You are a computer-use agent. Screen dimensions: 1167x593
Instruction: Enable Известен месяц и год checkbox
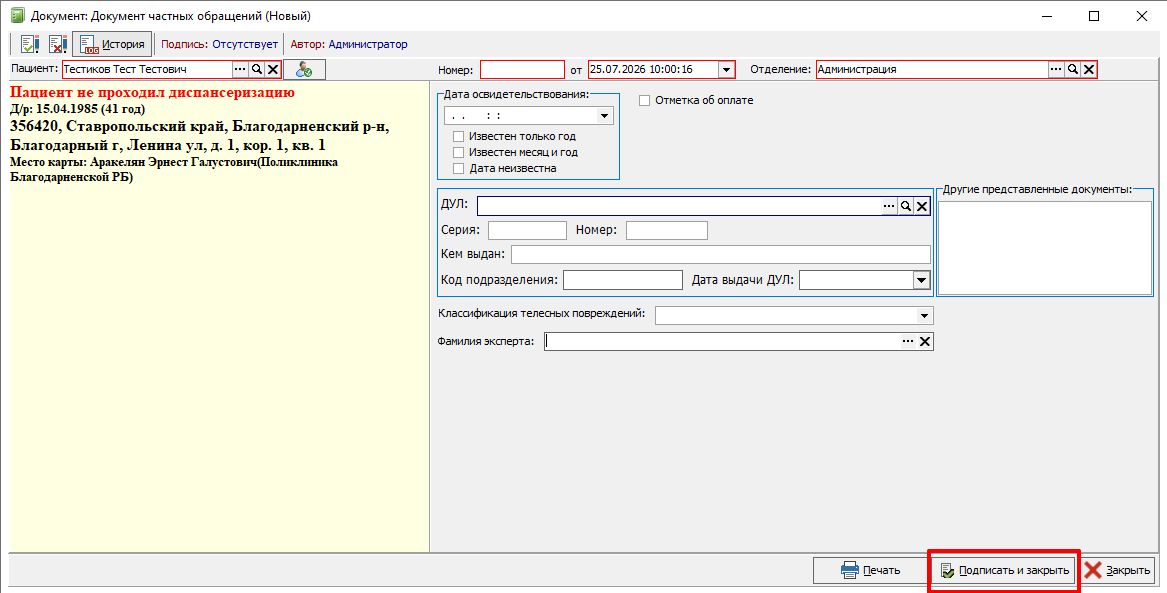click(x=458, y=153)
